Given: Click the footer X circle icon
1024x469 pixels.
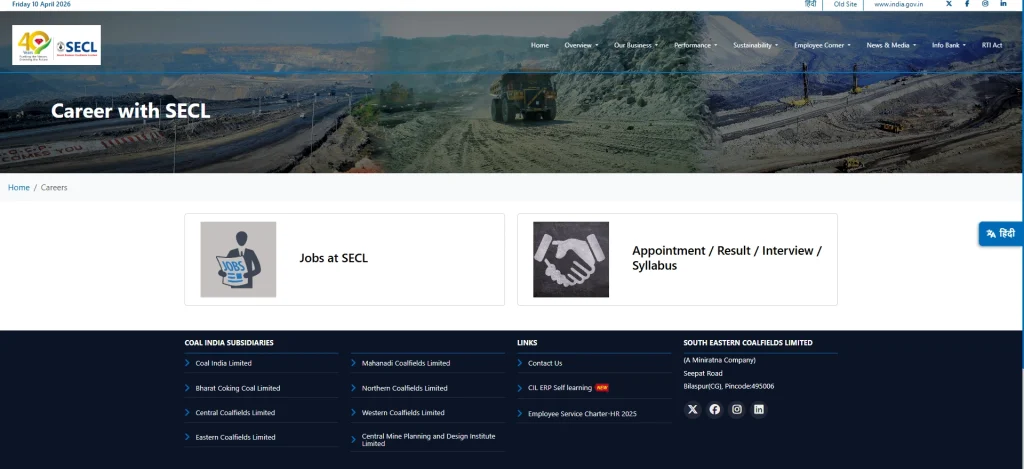Looking at the screenshot, I should (x=692, y=409).
